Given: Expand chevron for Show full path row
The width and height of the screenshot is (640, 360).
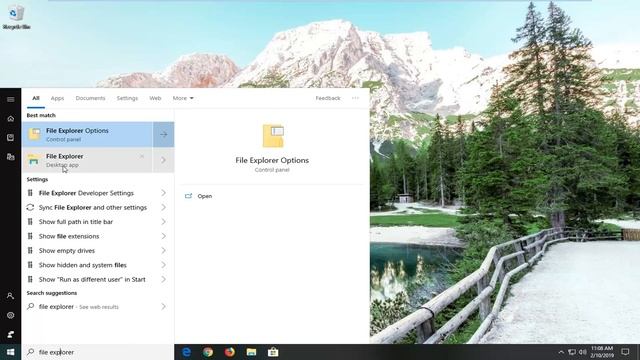Looking at the screenshot, I should (164, 222).
